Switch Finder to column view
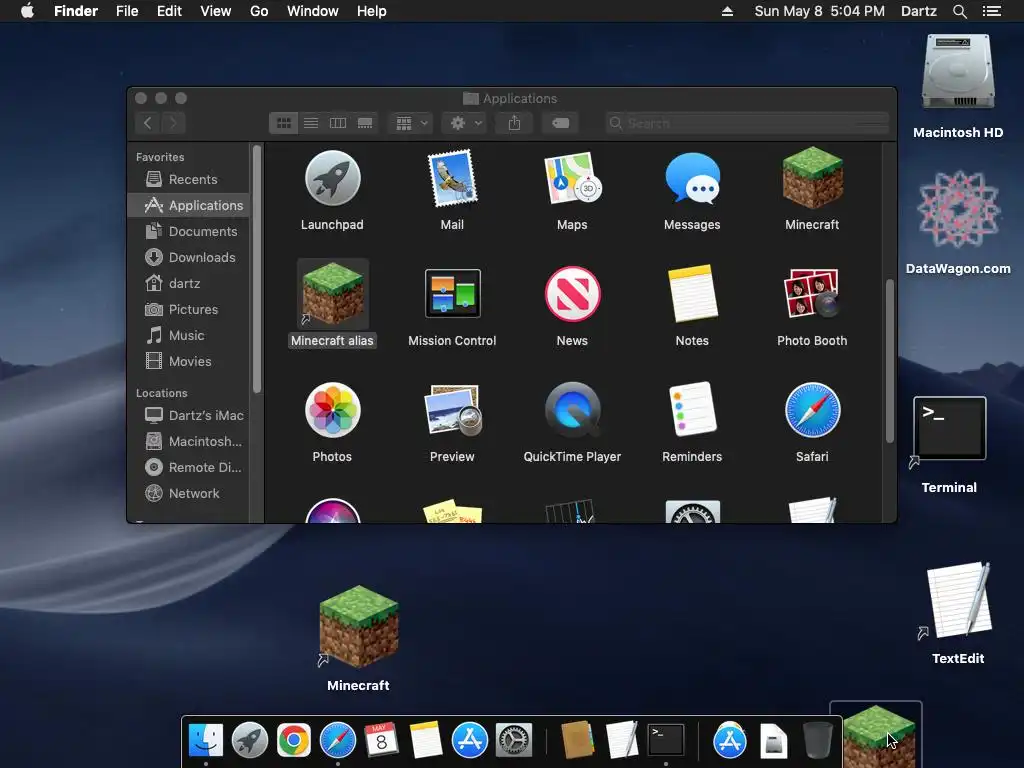Screen dimensions: 1024x768 tap(338, 123)
